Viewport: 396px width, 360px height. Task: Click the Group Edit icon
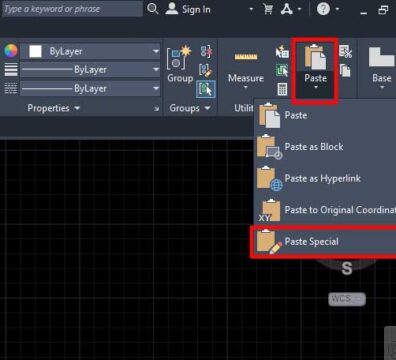pos(206,70)
